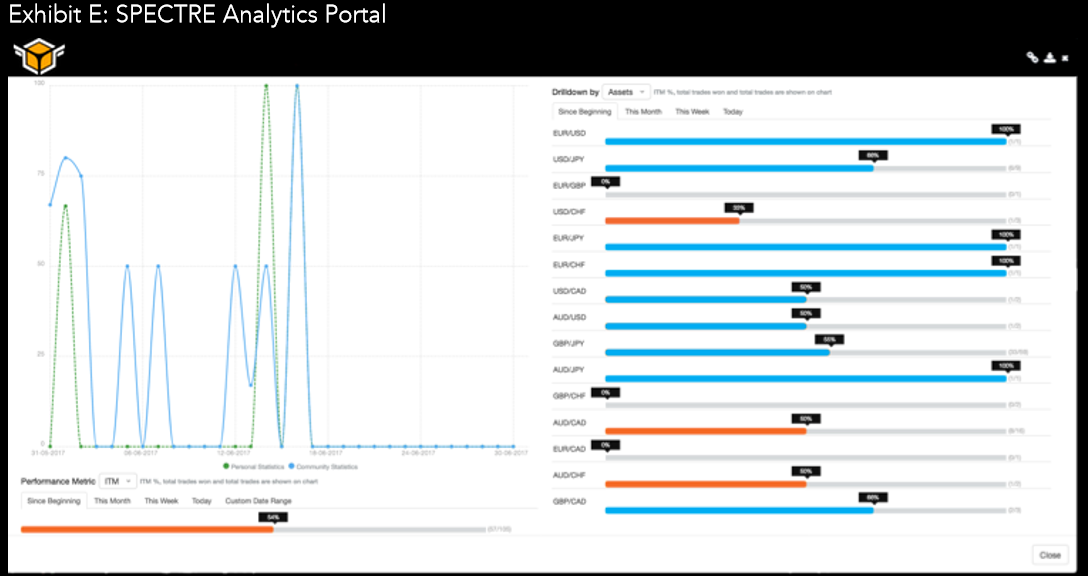Viewport: 1088px width, 576px height.
Task: Click the 54% badge above overall bar
Action: pyautogui.click(x=273, y=517)
